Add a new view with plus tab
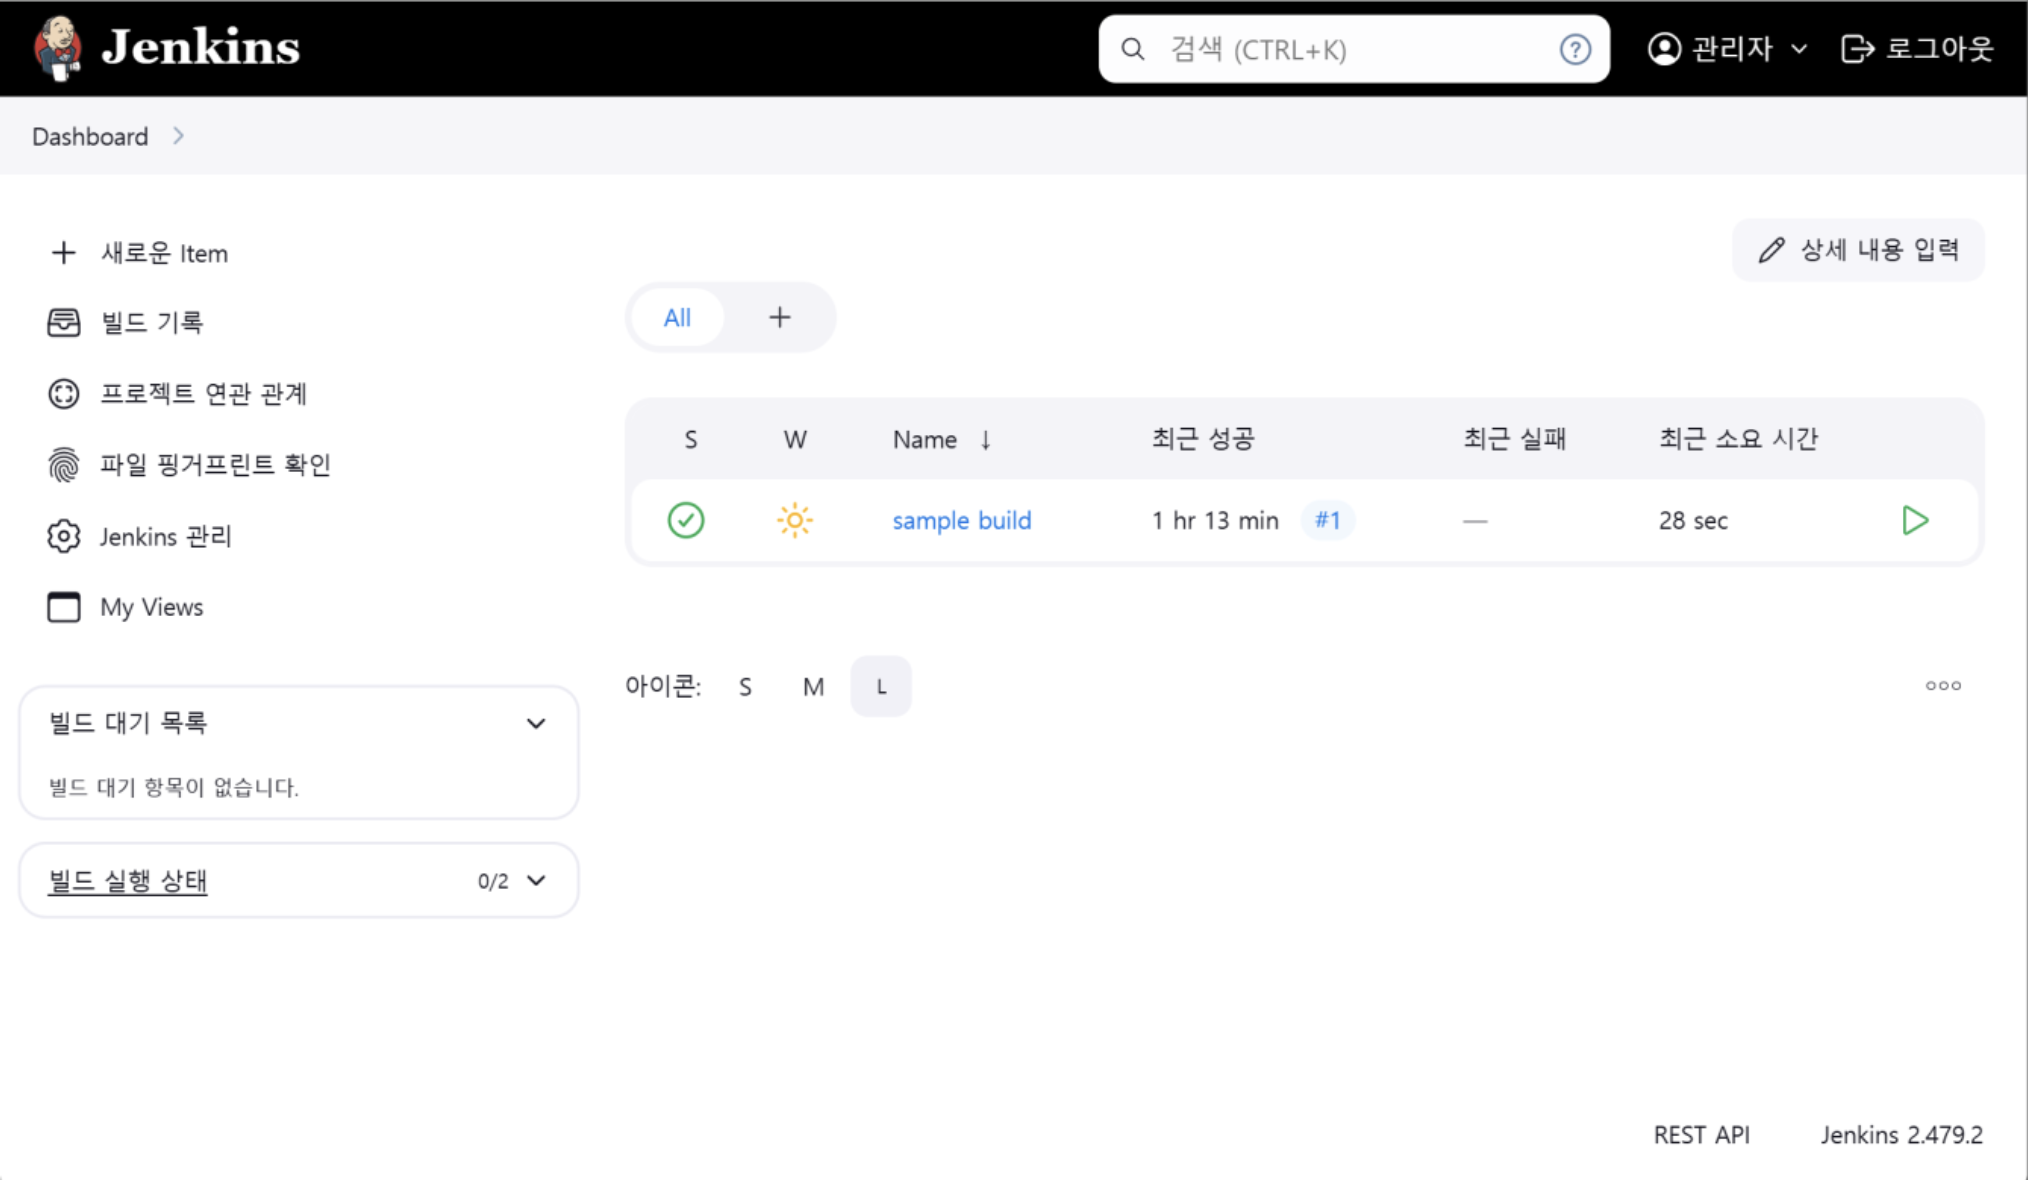Viewport: 2028px width, 1180px height. pyautogui.click(x=780, y=318)
